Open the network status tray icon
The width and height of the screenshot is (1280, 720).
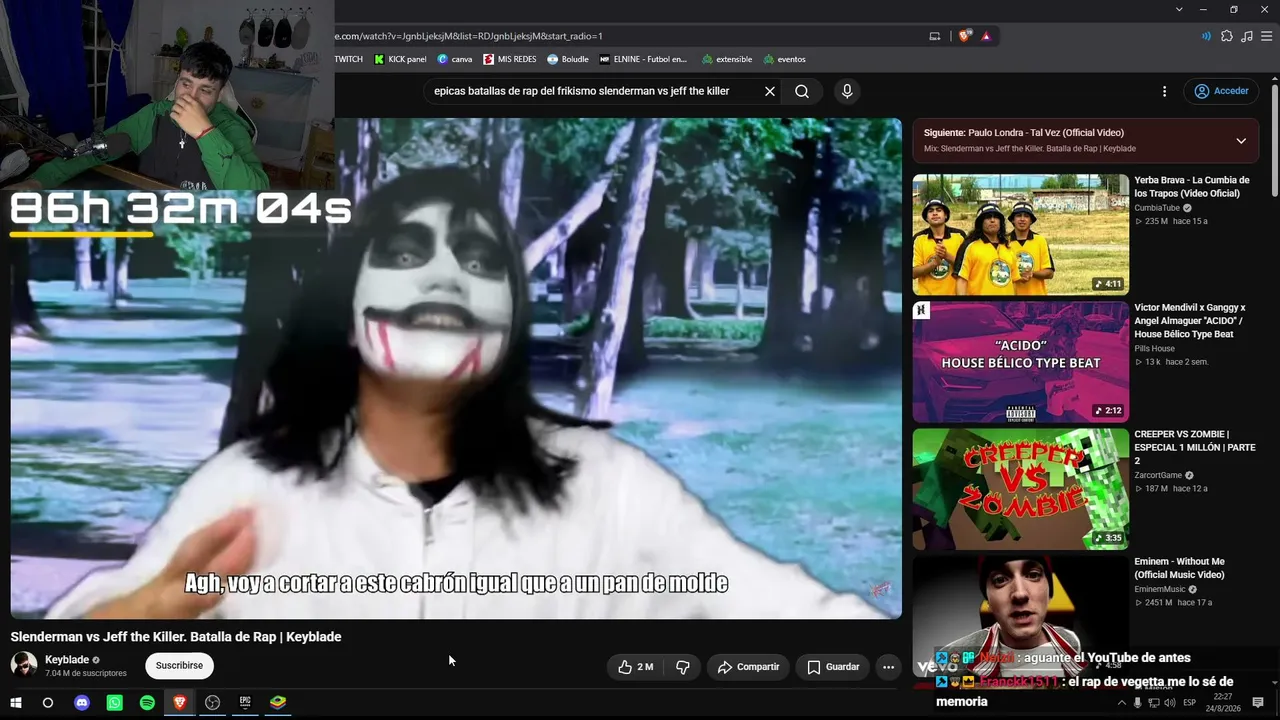[x=1154, y=703]
